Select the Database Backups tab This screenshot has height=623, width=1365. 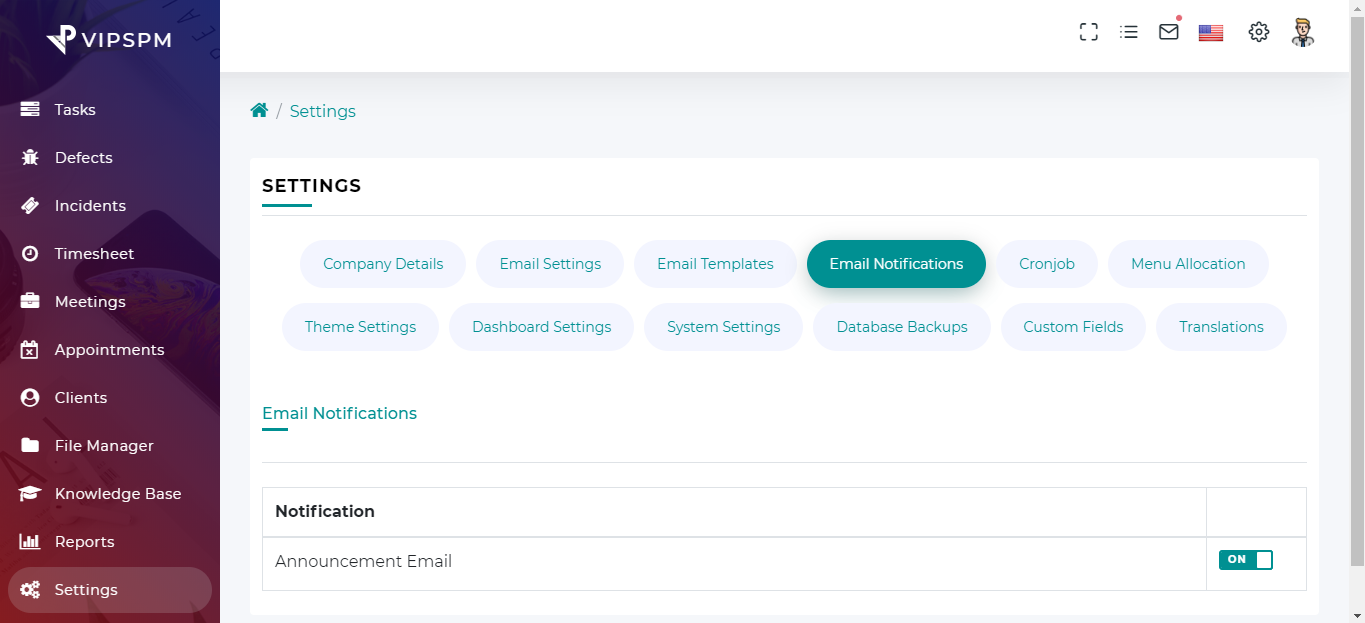tap(902, 327)
